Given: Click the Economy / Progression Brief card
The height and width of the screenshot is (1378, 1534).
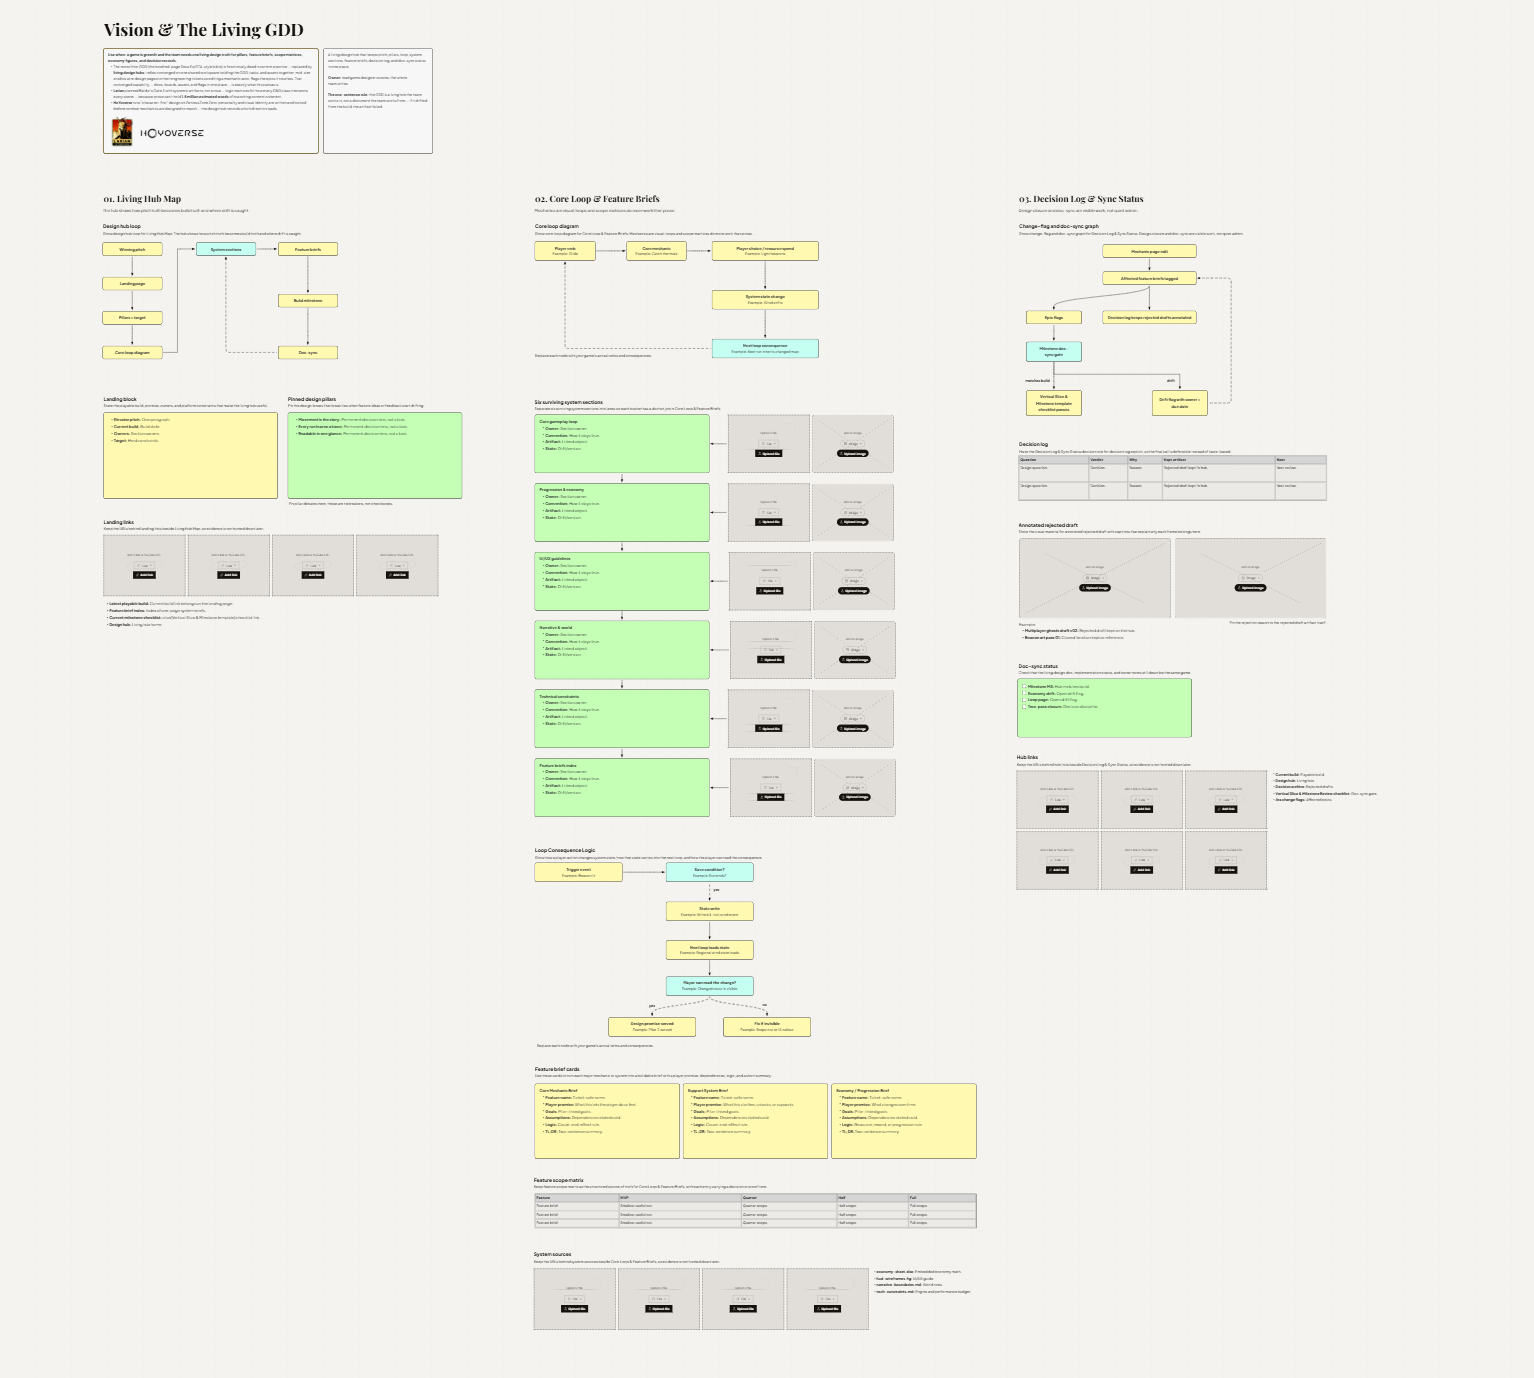Looking at the screenshot, I should tap(904, 1121).
